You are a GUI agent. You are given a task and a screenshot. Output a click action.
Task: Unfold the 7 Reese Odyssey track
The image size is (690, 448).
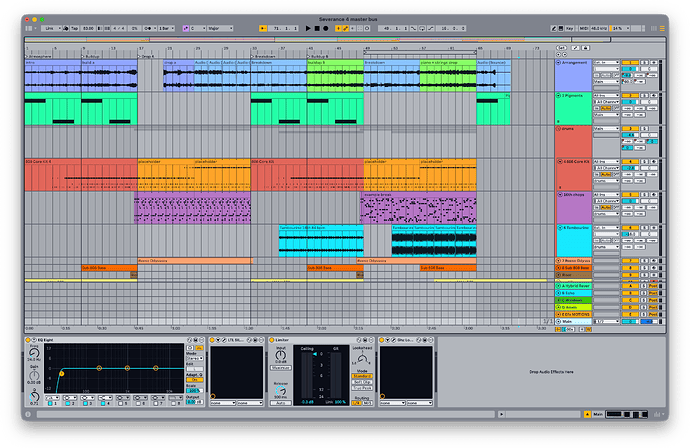coord(558,261)
